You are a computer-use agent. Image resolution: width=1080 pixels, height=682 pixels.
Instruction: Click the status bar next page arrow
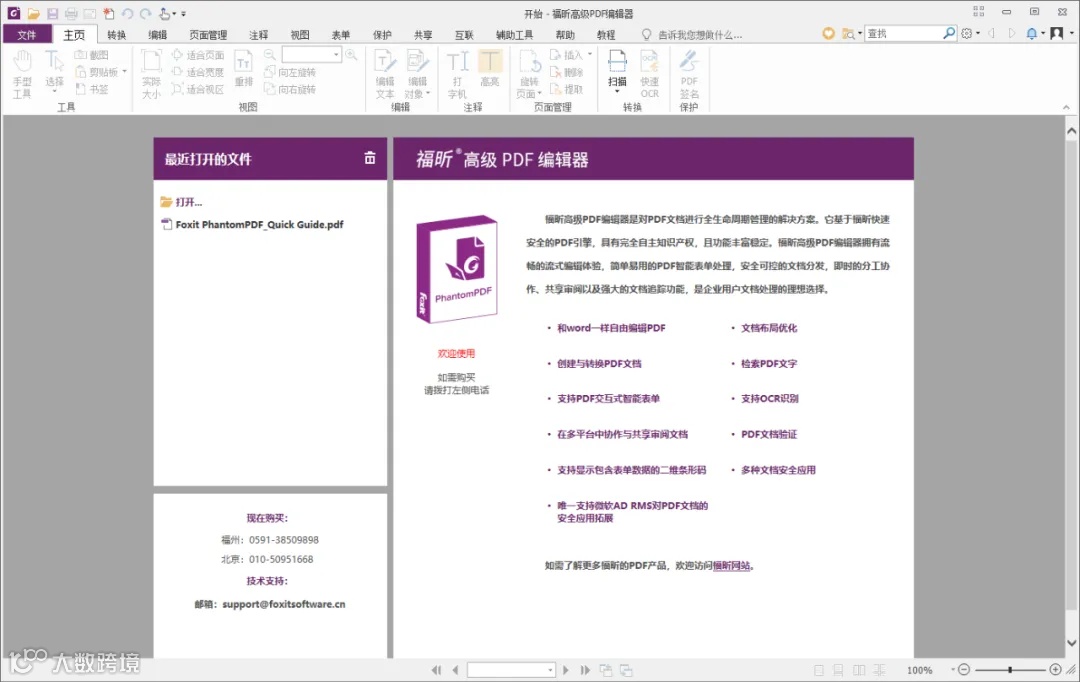click(566, 670)
